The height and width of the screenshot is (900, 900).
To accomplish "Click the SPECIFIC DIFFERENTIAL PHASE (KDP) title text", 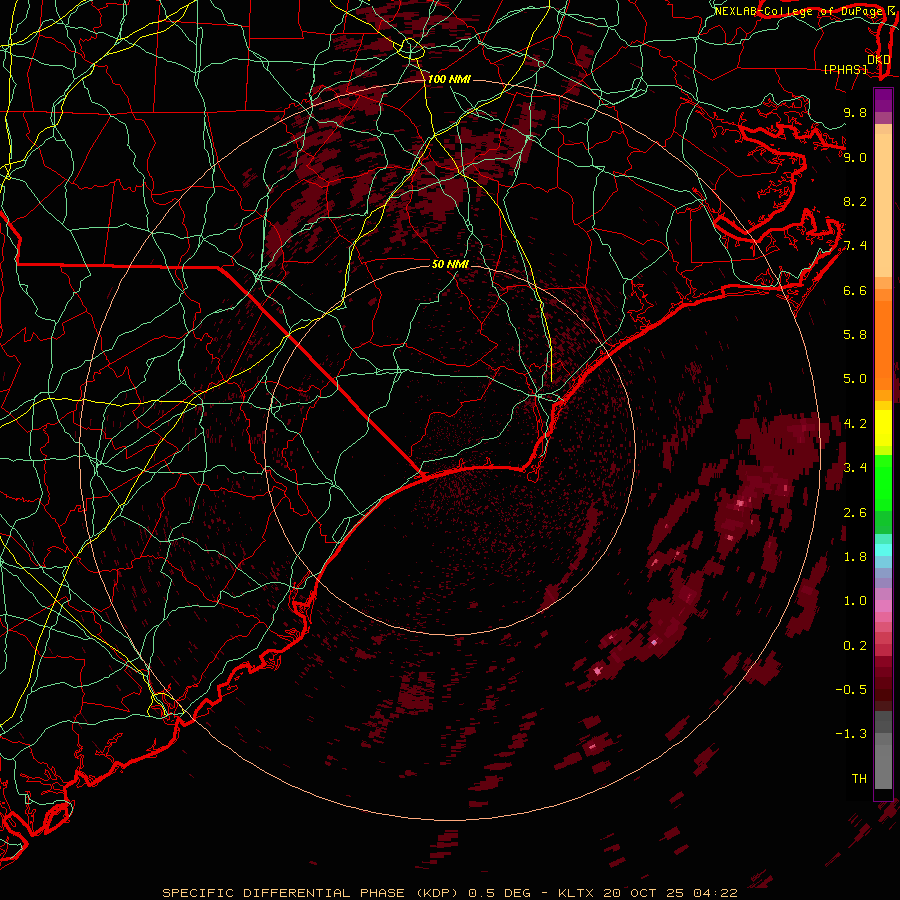I will point(312,893).
